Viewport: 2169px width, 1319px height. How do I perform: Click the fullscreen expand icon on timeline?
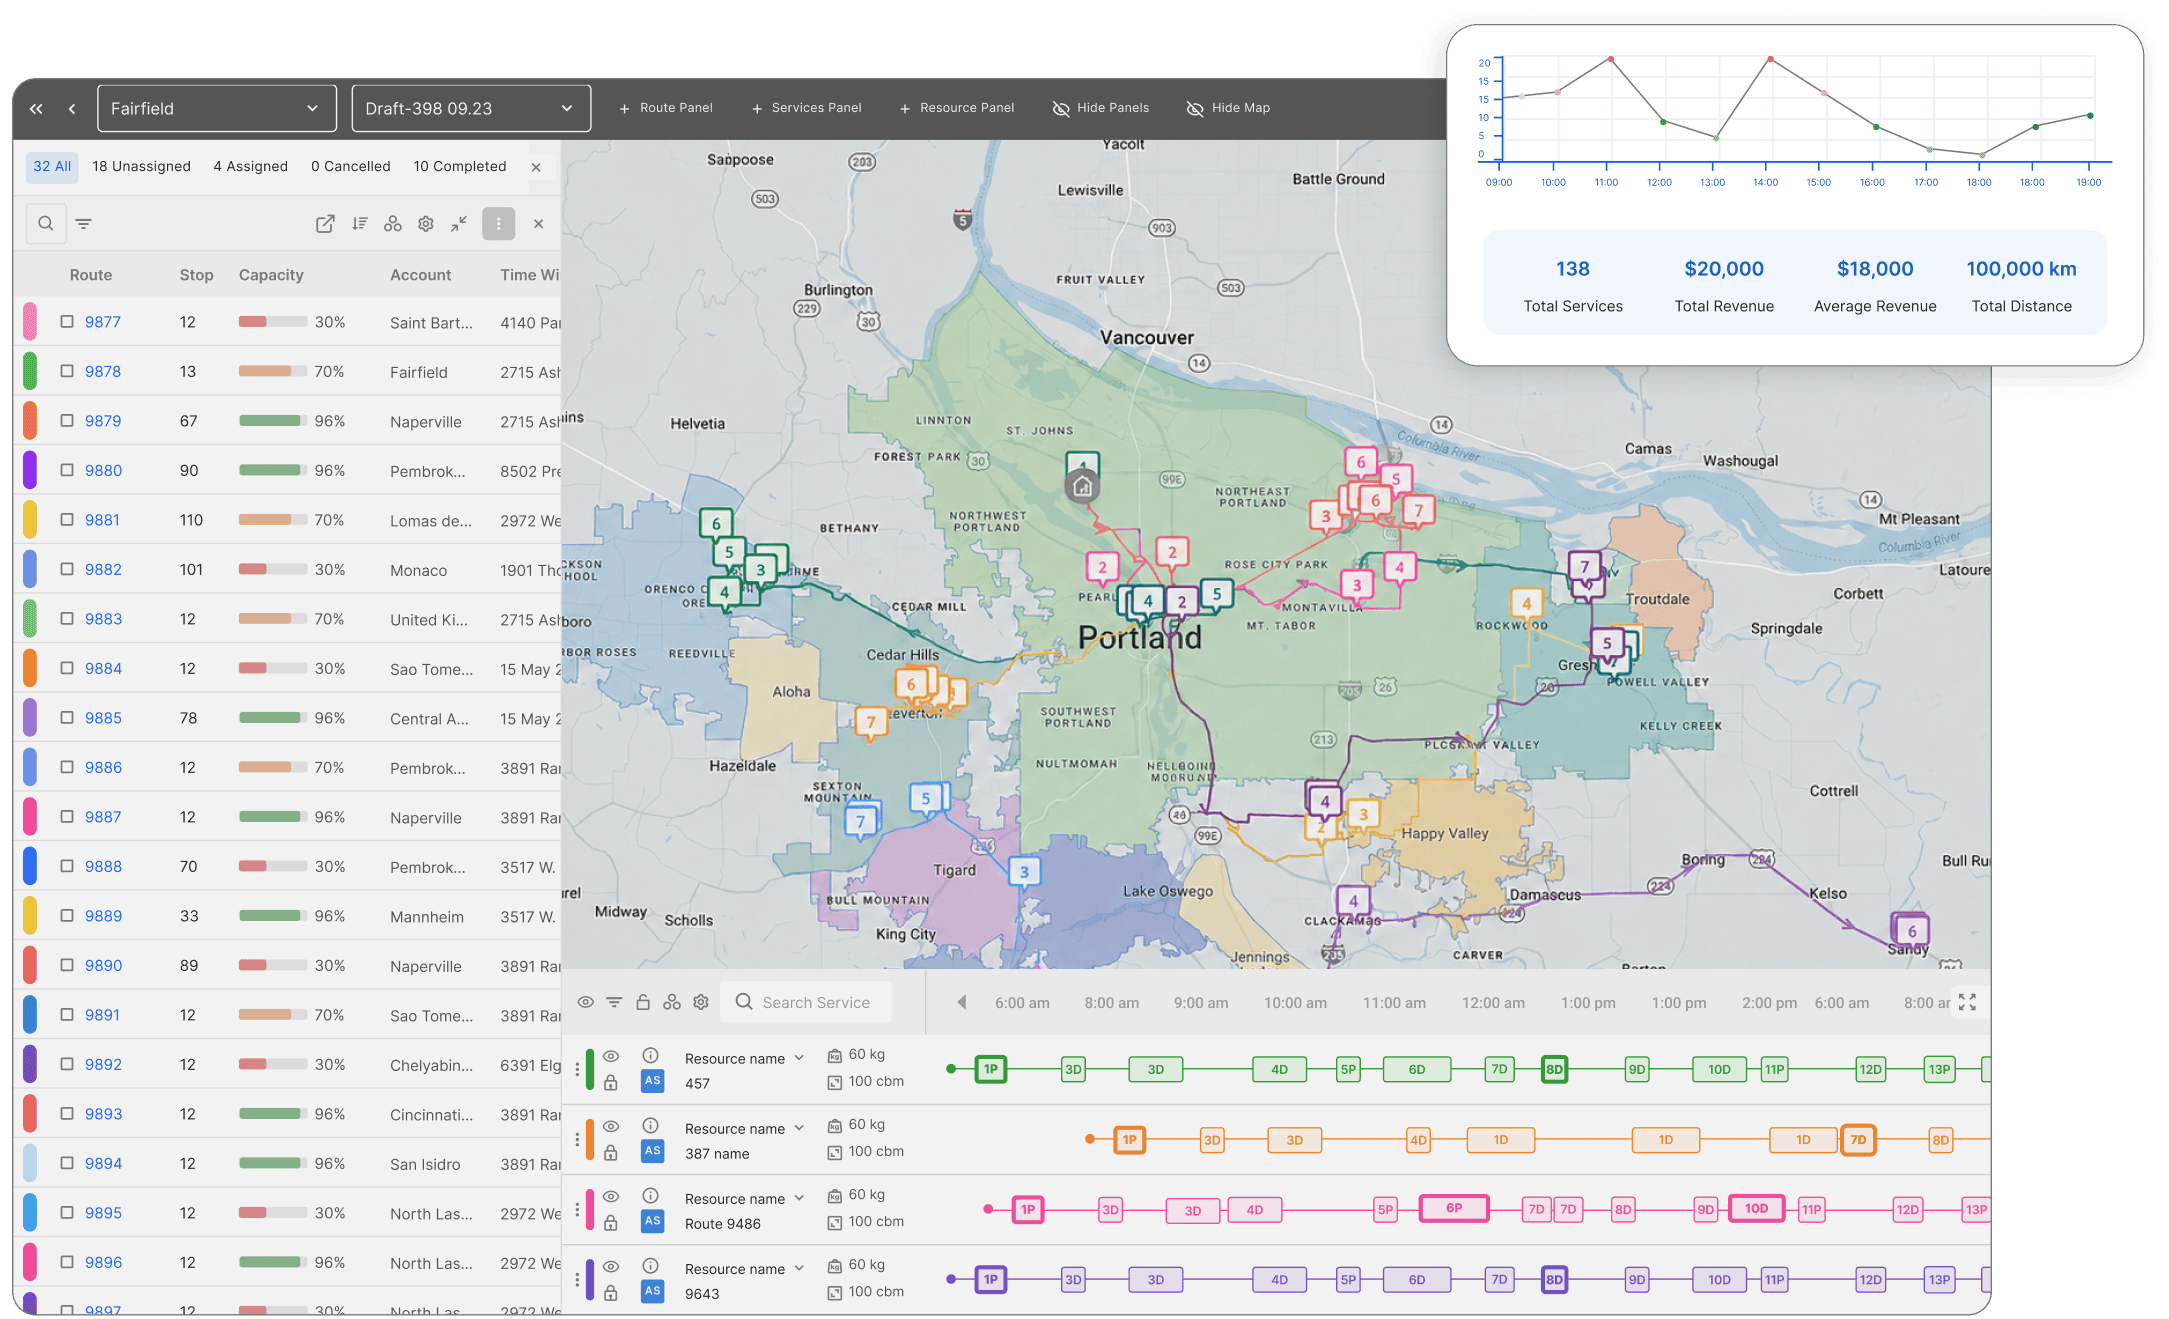pyautogui.click(x=1967, y=1002)
